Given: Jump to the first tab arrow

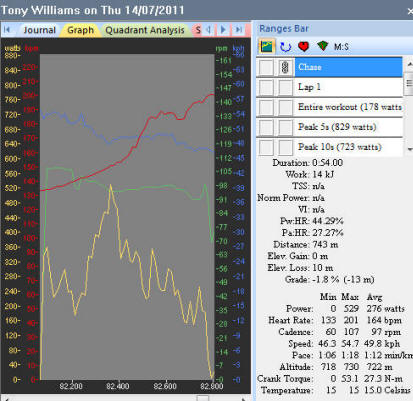Looking at the screenshot, I should [7, 30].
